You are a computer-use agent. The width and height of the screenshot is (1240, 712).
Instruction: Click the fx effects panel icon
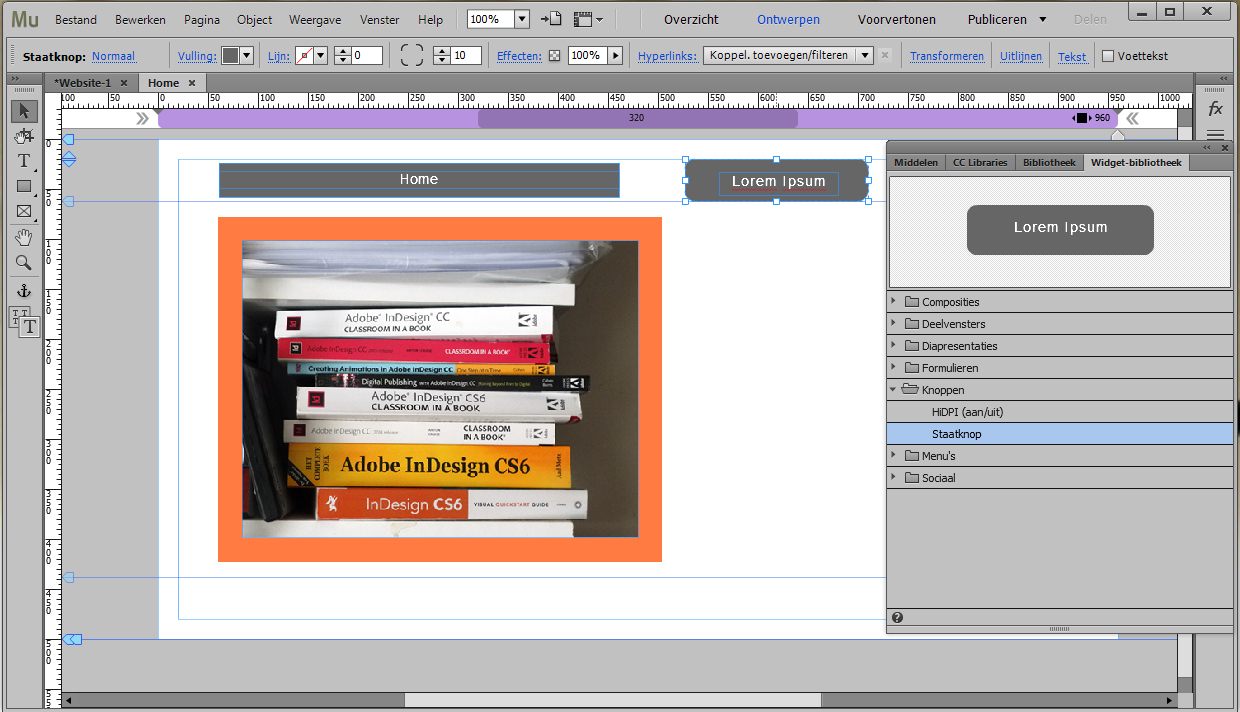click(x=1215, y=108)
